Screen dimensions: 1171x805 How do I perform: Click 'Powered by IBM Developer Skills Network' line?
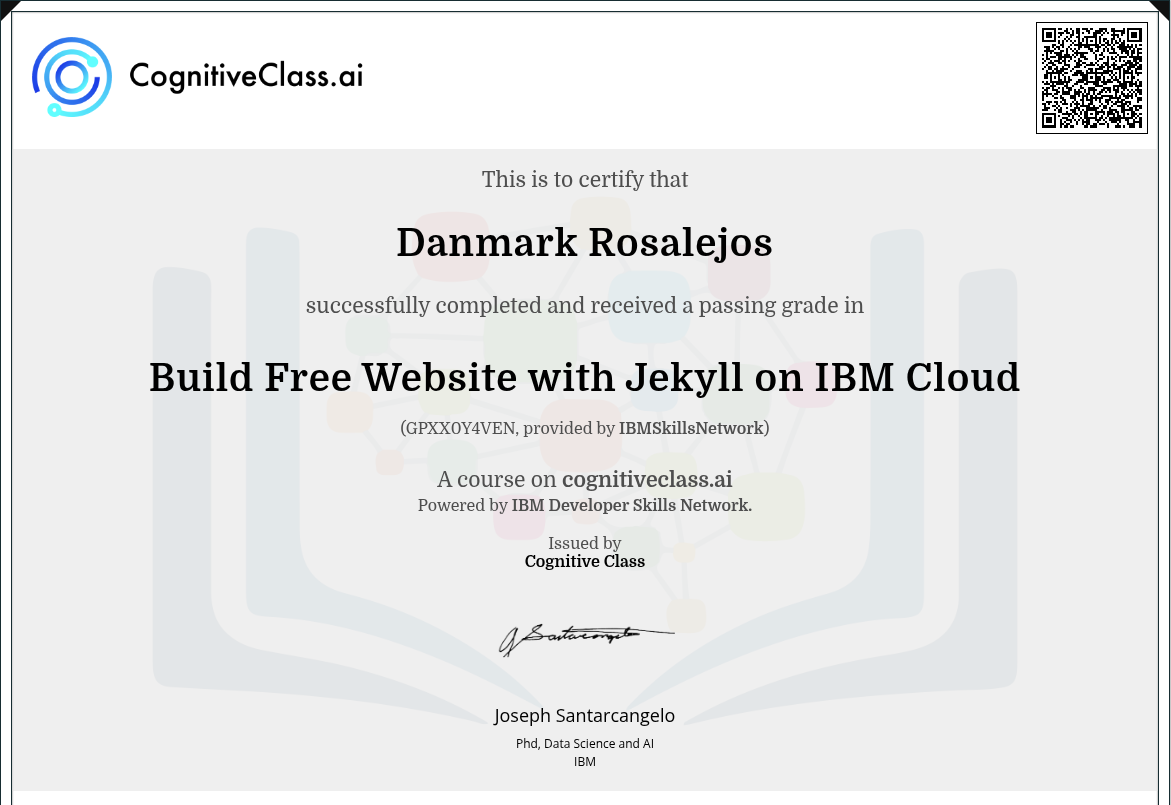(585, 506)
